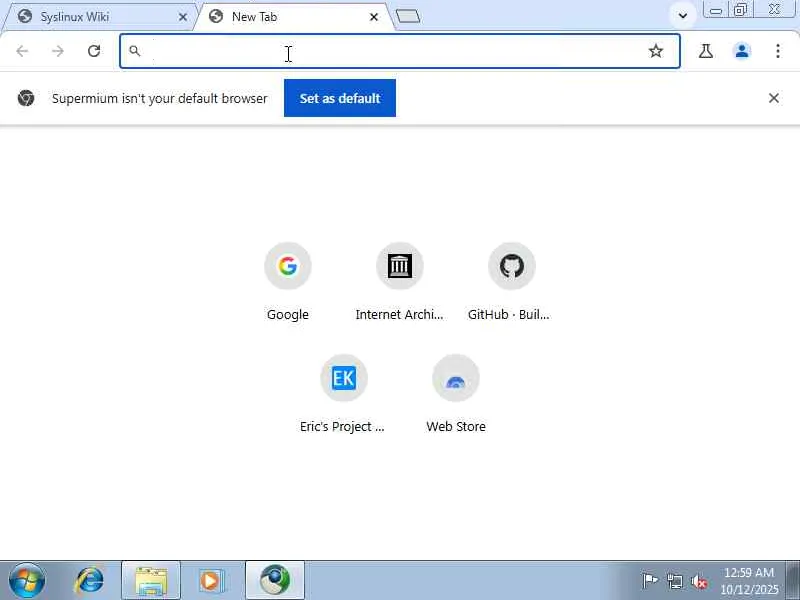This screenshot has height=600, width=800.
Task: Click the GitHub · Buil... shortcut label
Action: (509, 314)
